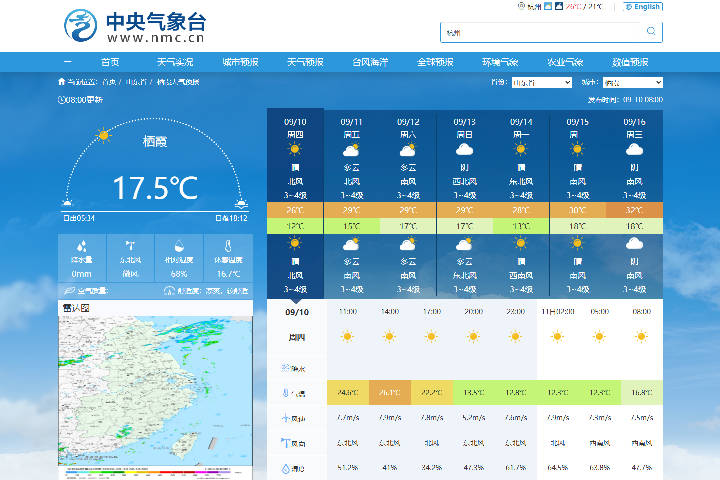Screen dimensions: 720x480
Task: Open 台风海洋 menu item
Action: 370,62
